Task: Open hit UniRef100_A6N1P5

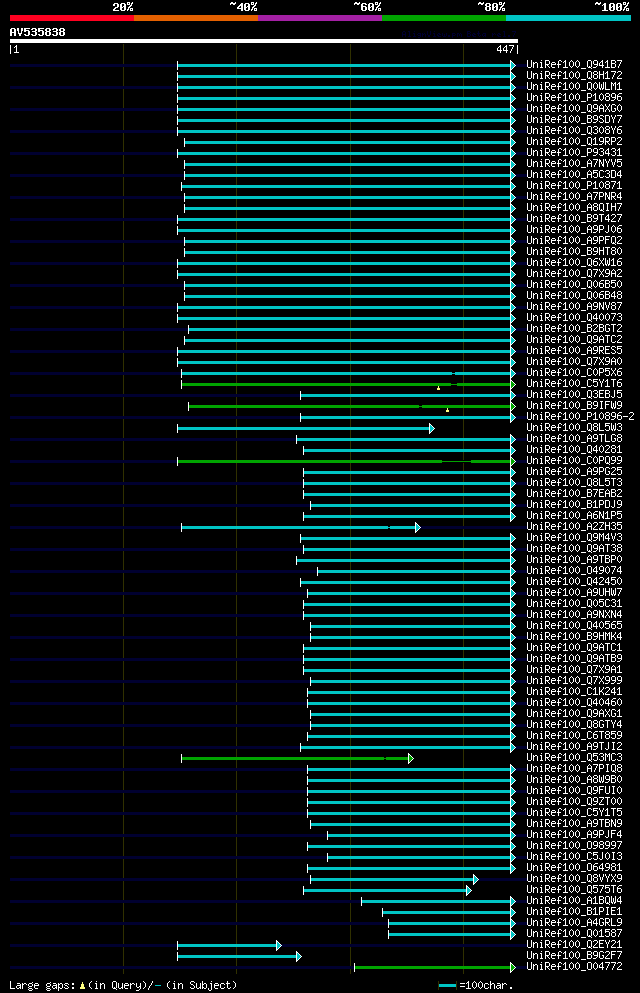Action: (x=574, y=516)
